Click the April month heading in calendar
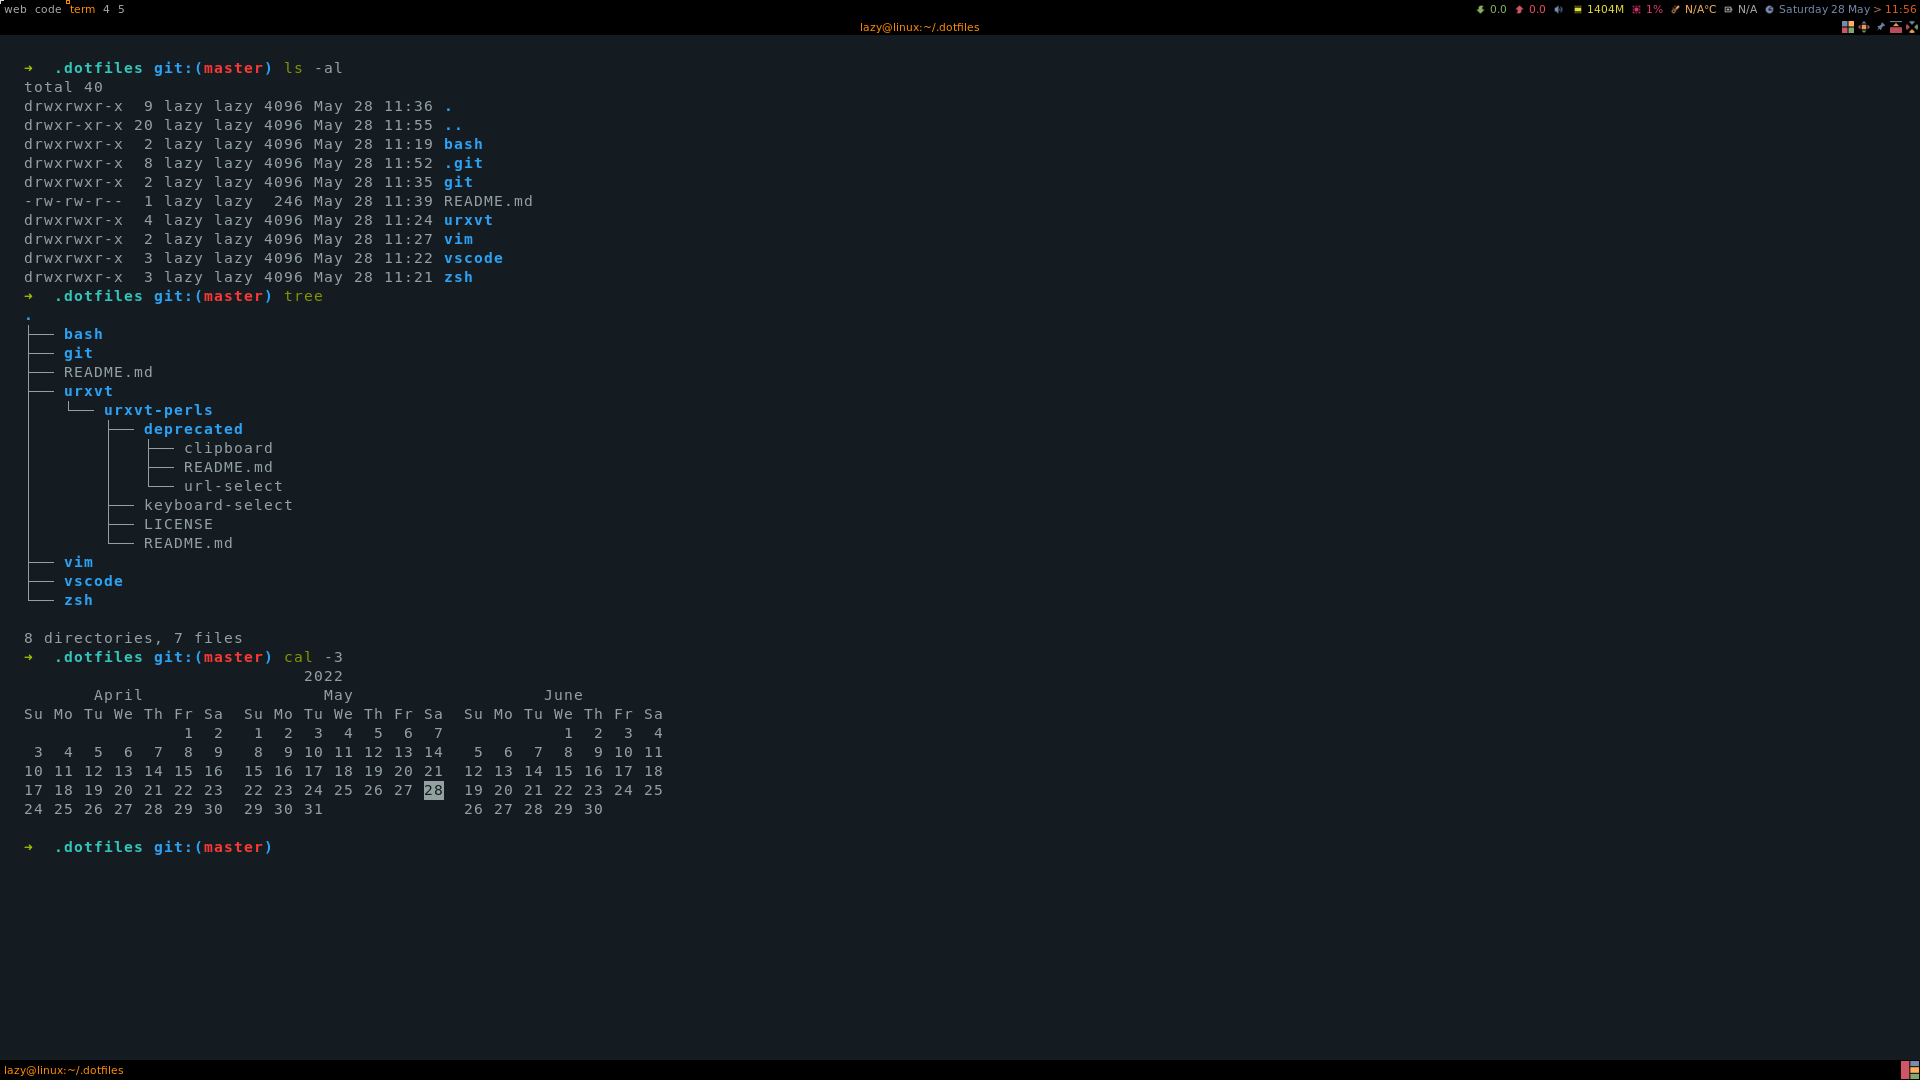The height and width of the screenshot is (1080, 1920). click(118, 695)
